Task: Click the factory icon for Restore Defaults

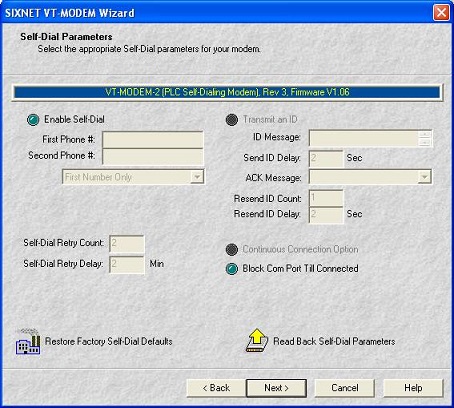Action: pos(28,342)
